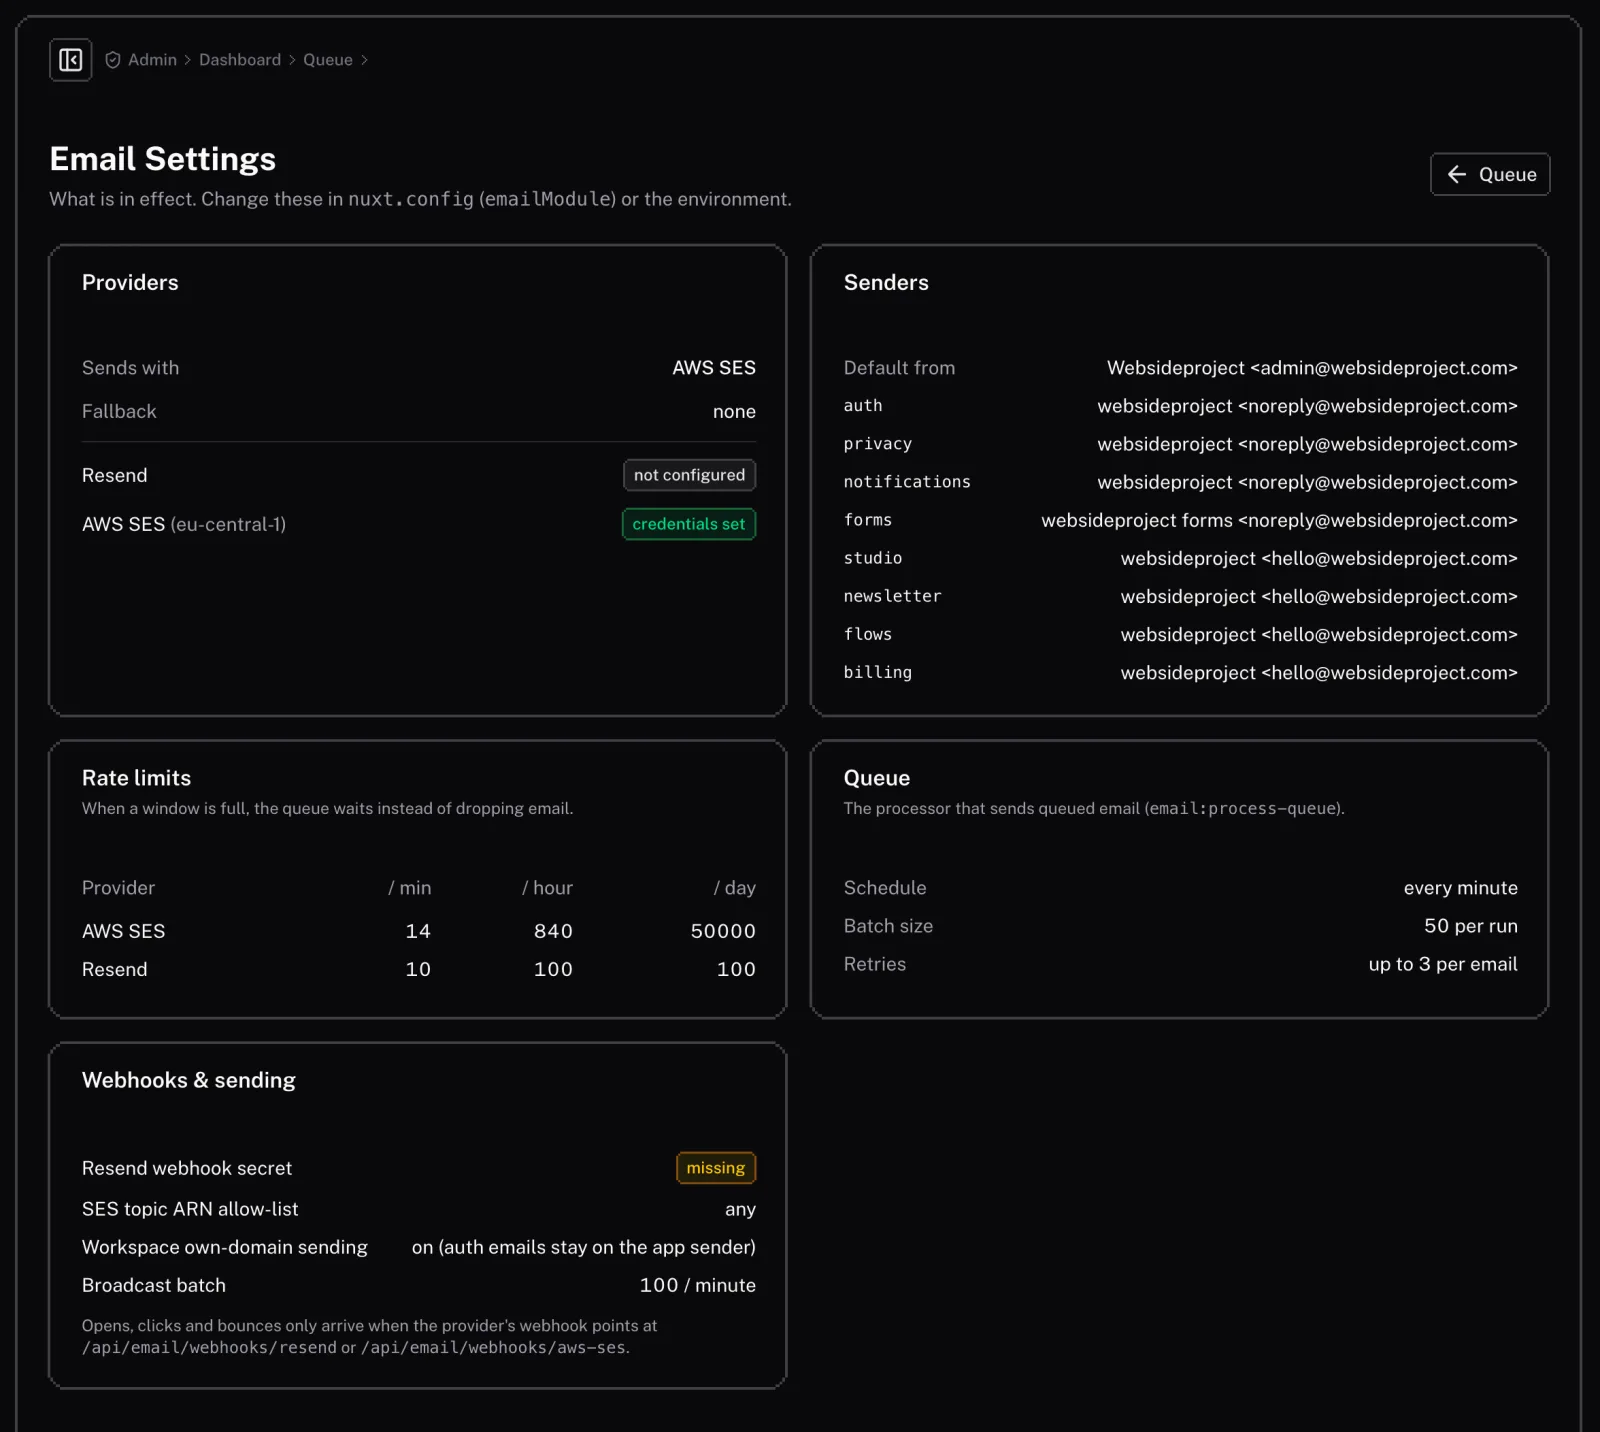Click the notifications sender address
Screen dimensions: 1600x1432
click(x=1307, y=482)
